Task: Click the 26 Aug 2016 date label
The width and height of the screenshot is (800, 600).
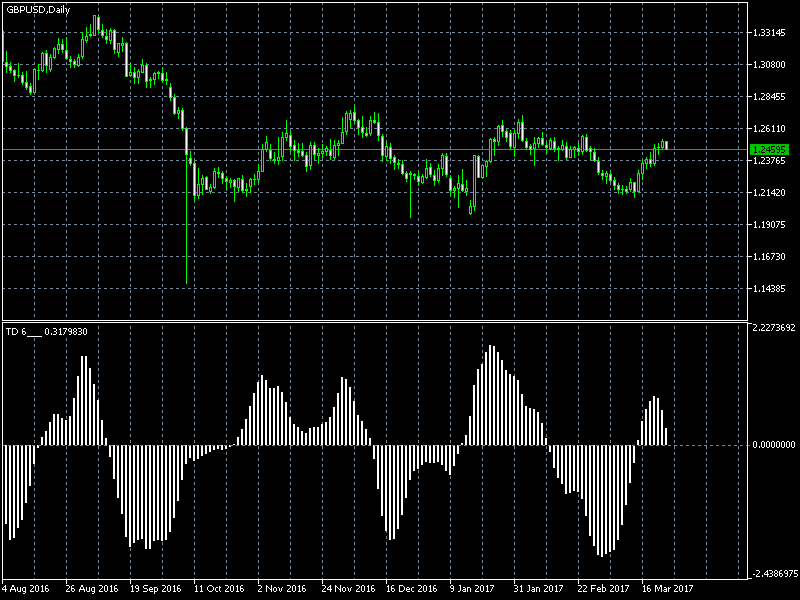Action: pos(92,589)
